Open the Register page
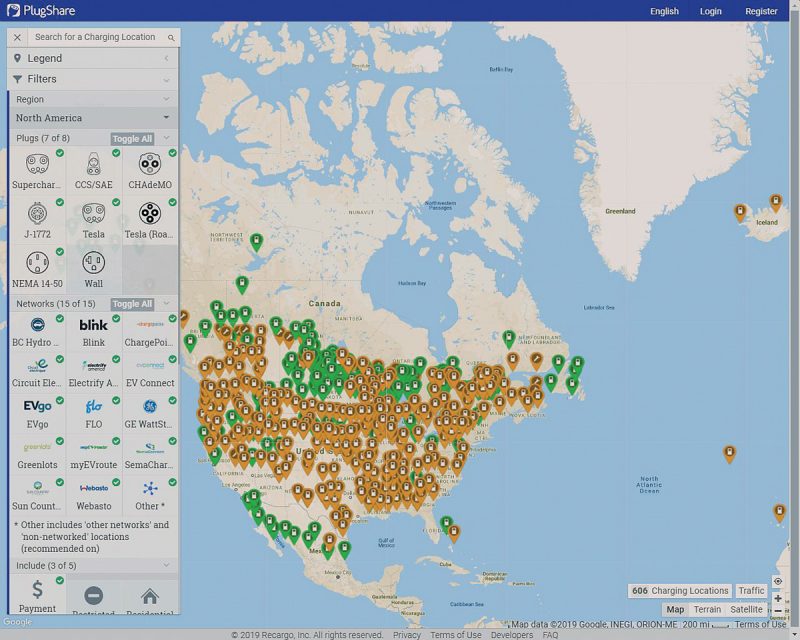This screenshot has width=800, height=640. [761, 11]
